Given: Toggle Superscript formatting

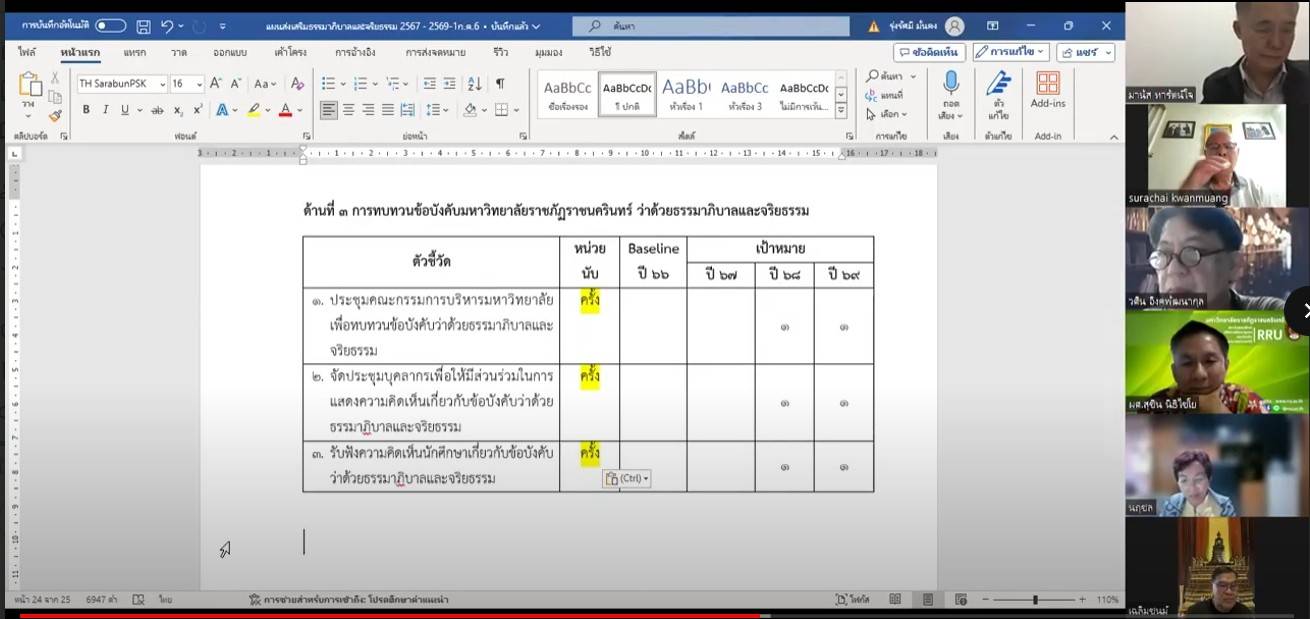Looking at the screenshot, I should pos(198,110).
